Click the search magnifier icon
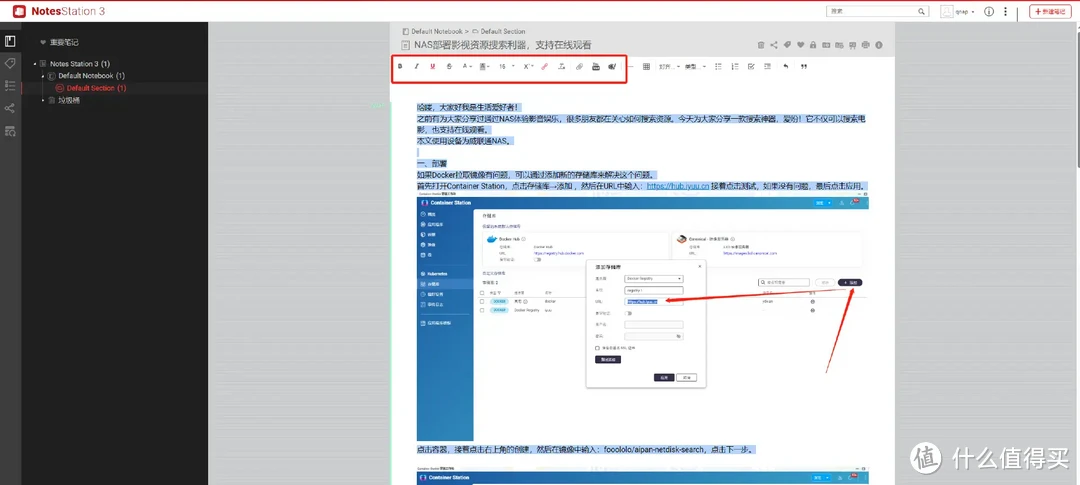This screenshot has height=485, width=1080. point(922,12)
